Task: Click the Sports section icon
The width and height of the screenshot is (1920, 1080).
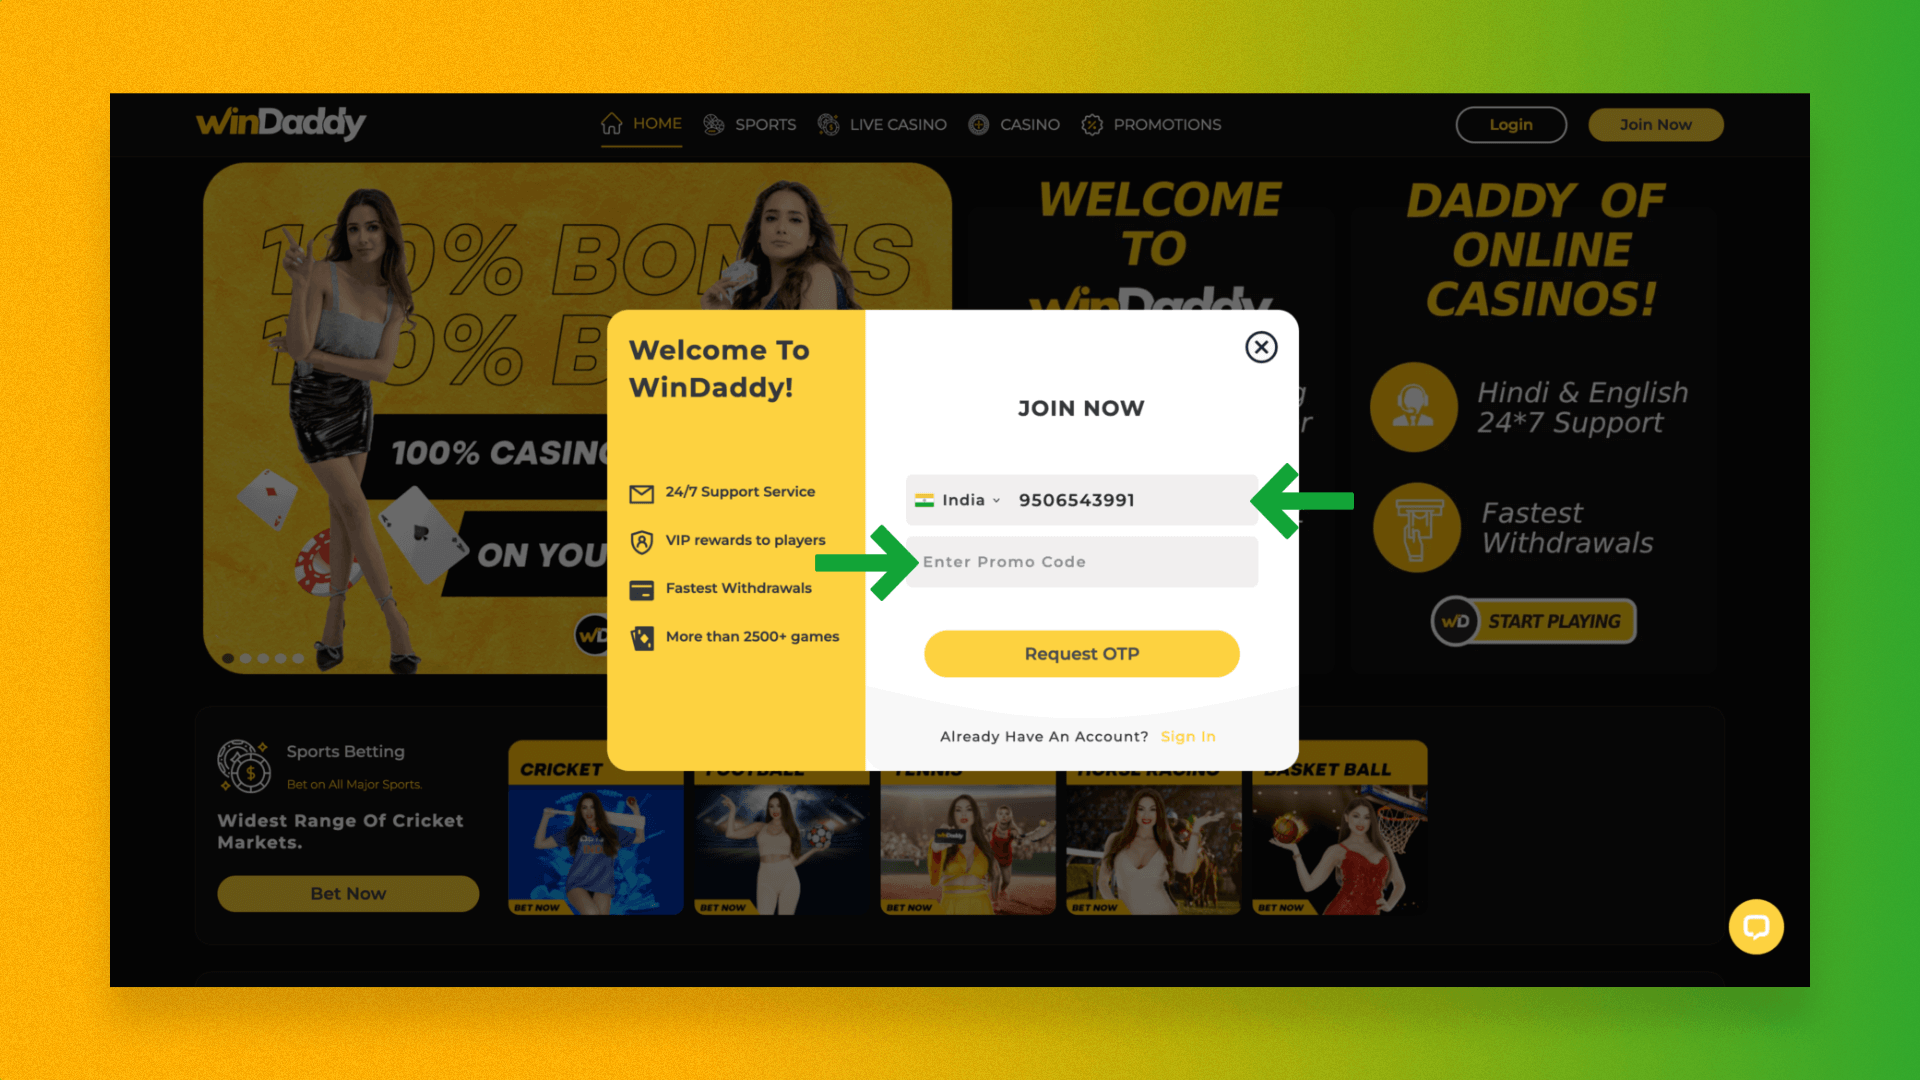Action: pyautogui.click(x=713, y=123)
